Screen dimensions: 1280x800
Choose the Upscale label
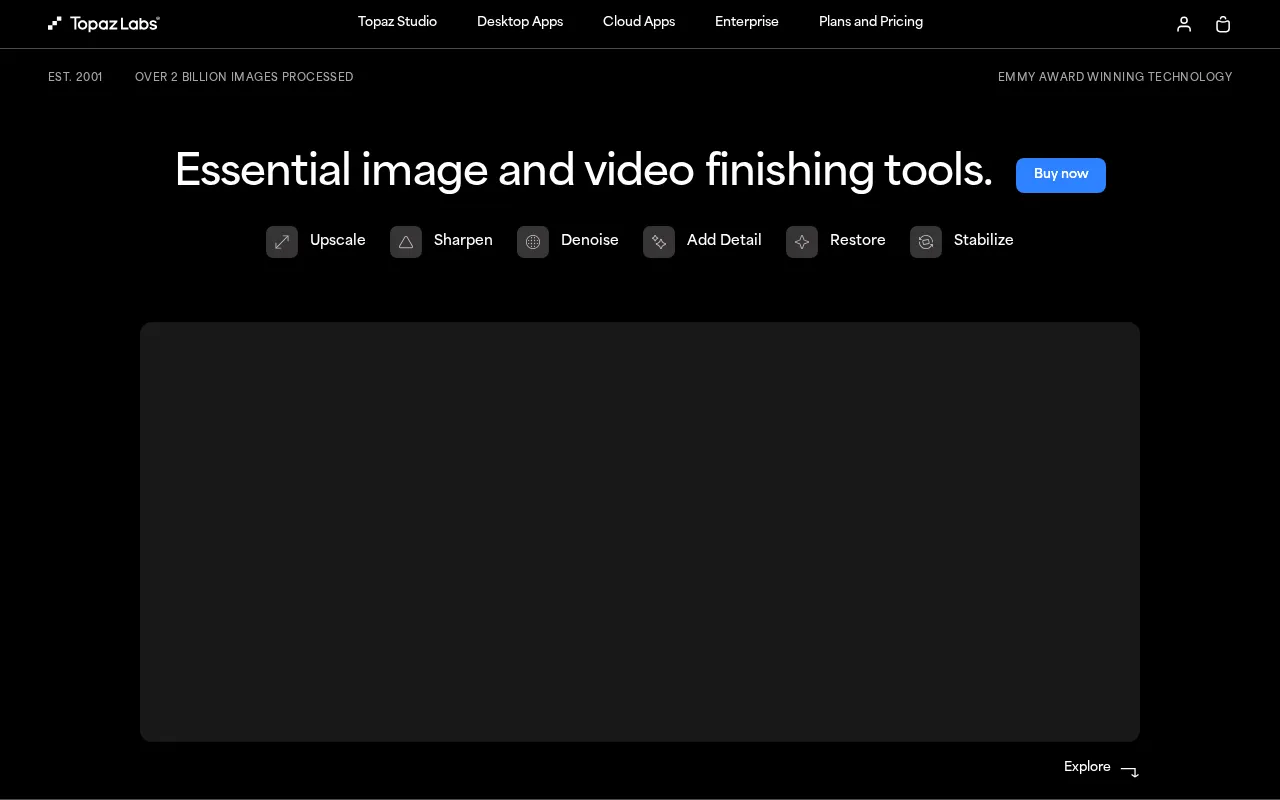(x=338, y=241)
